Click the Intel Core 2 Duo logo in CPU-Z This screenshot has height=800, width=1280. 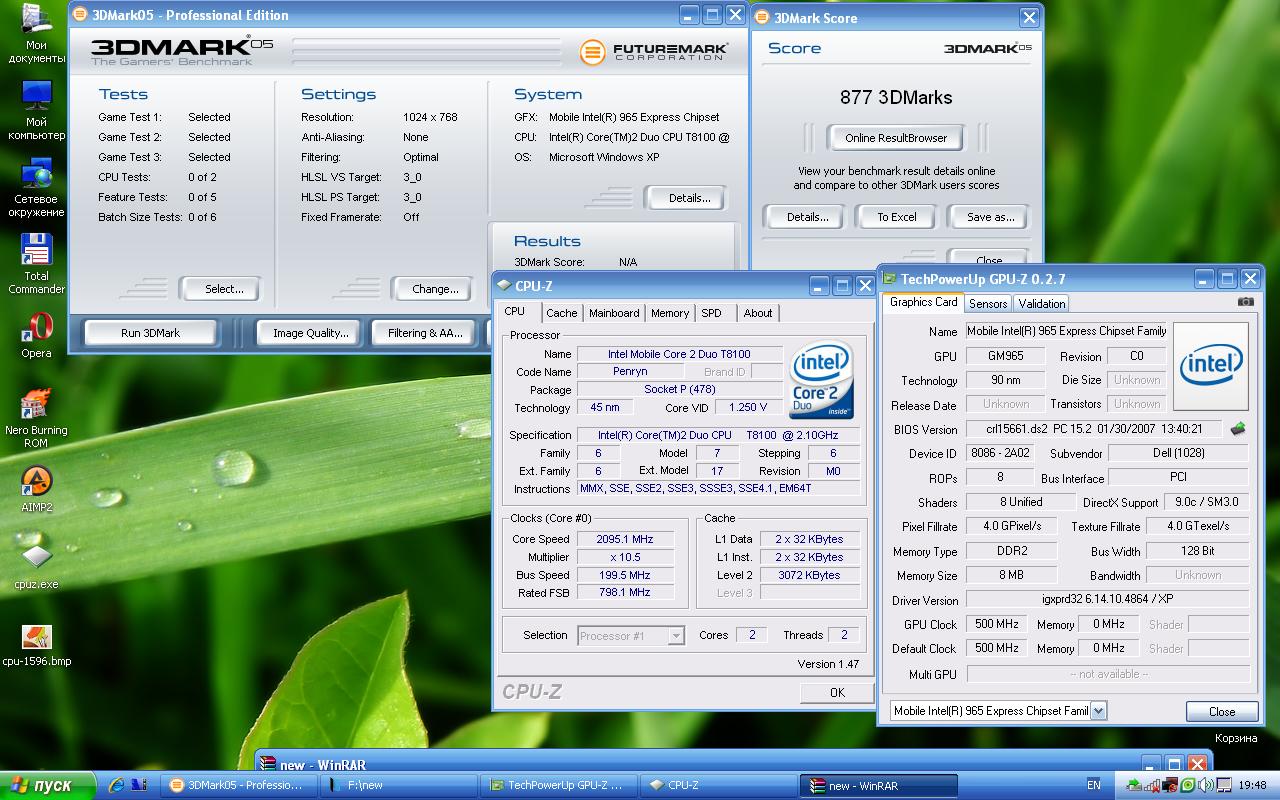(821, 380)
